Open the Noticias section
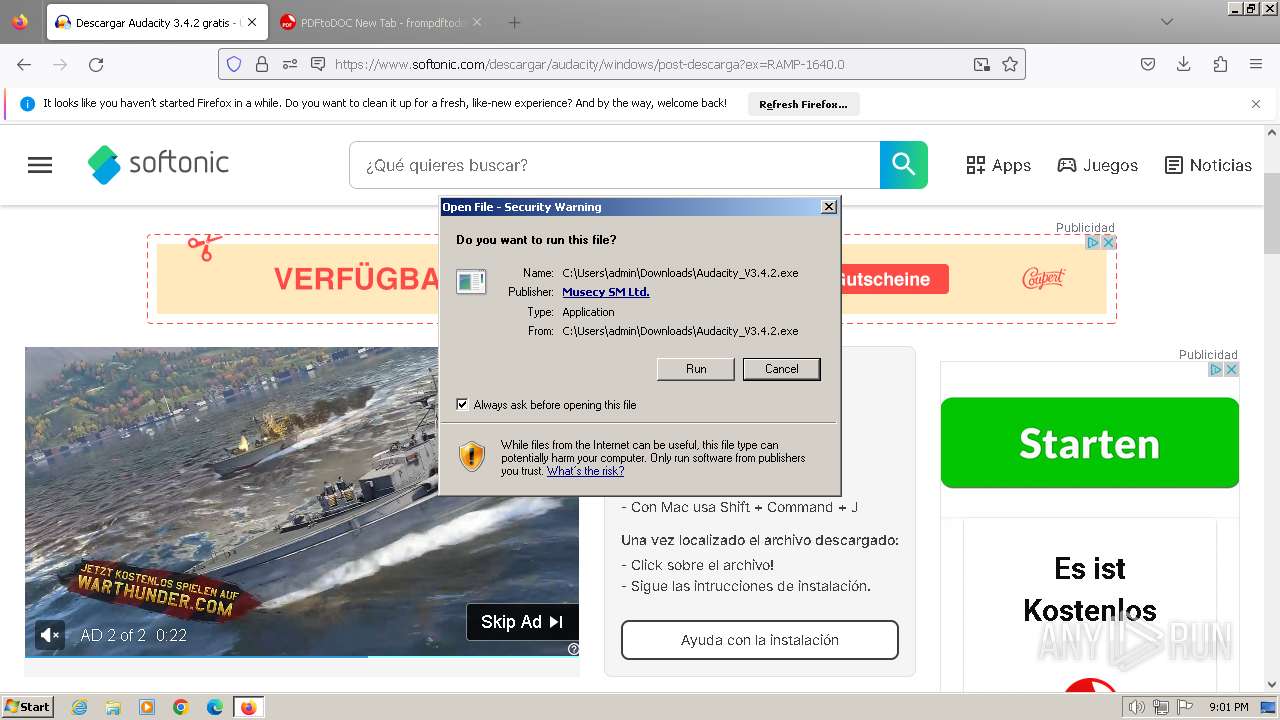The image size is (1280, 720). (x=1208, y=165)
